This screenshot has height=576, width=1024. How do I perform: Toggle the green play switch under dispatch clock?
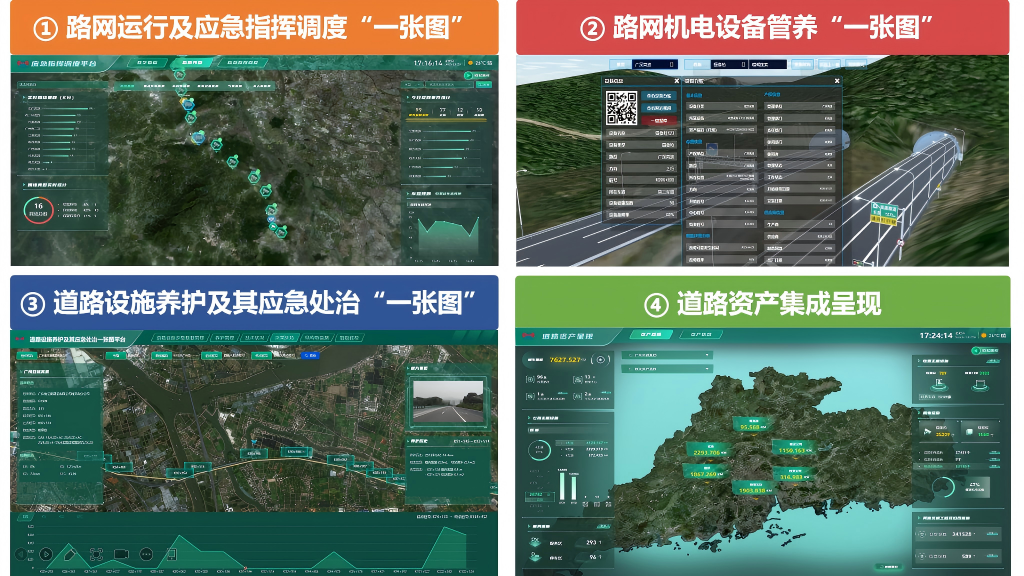coord(469,76)
